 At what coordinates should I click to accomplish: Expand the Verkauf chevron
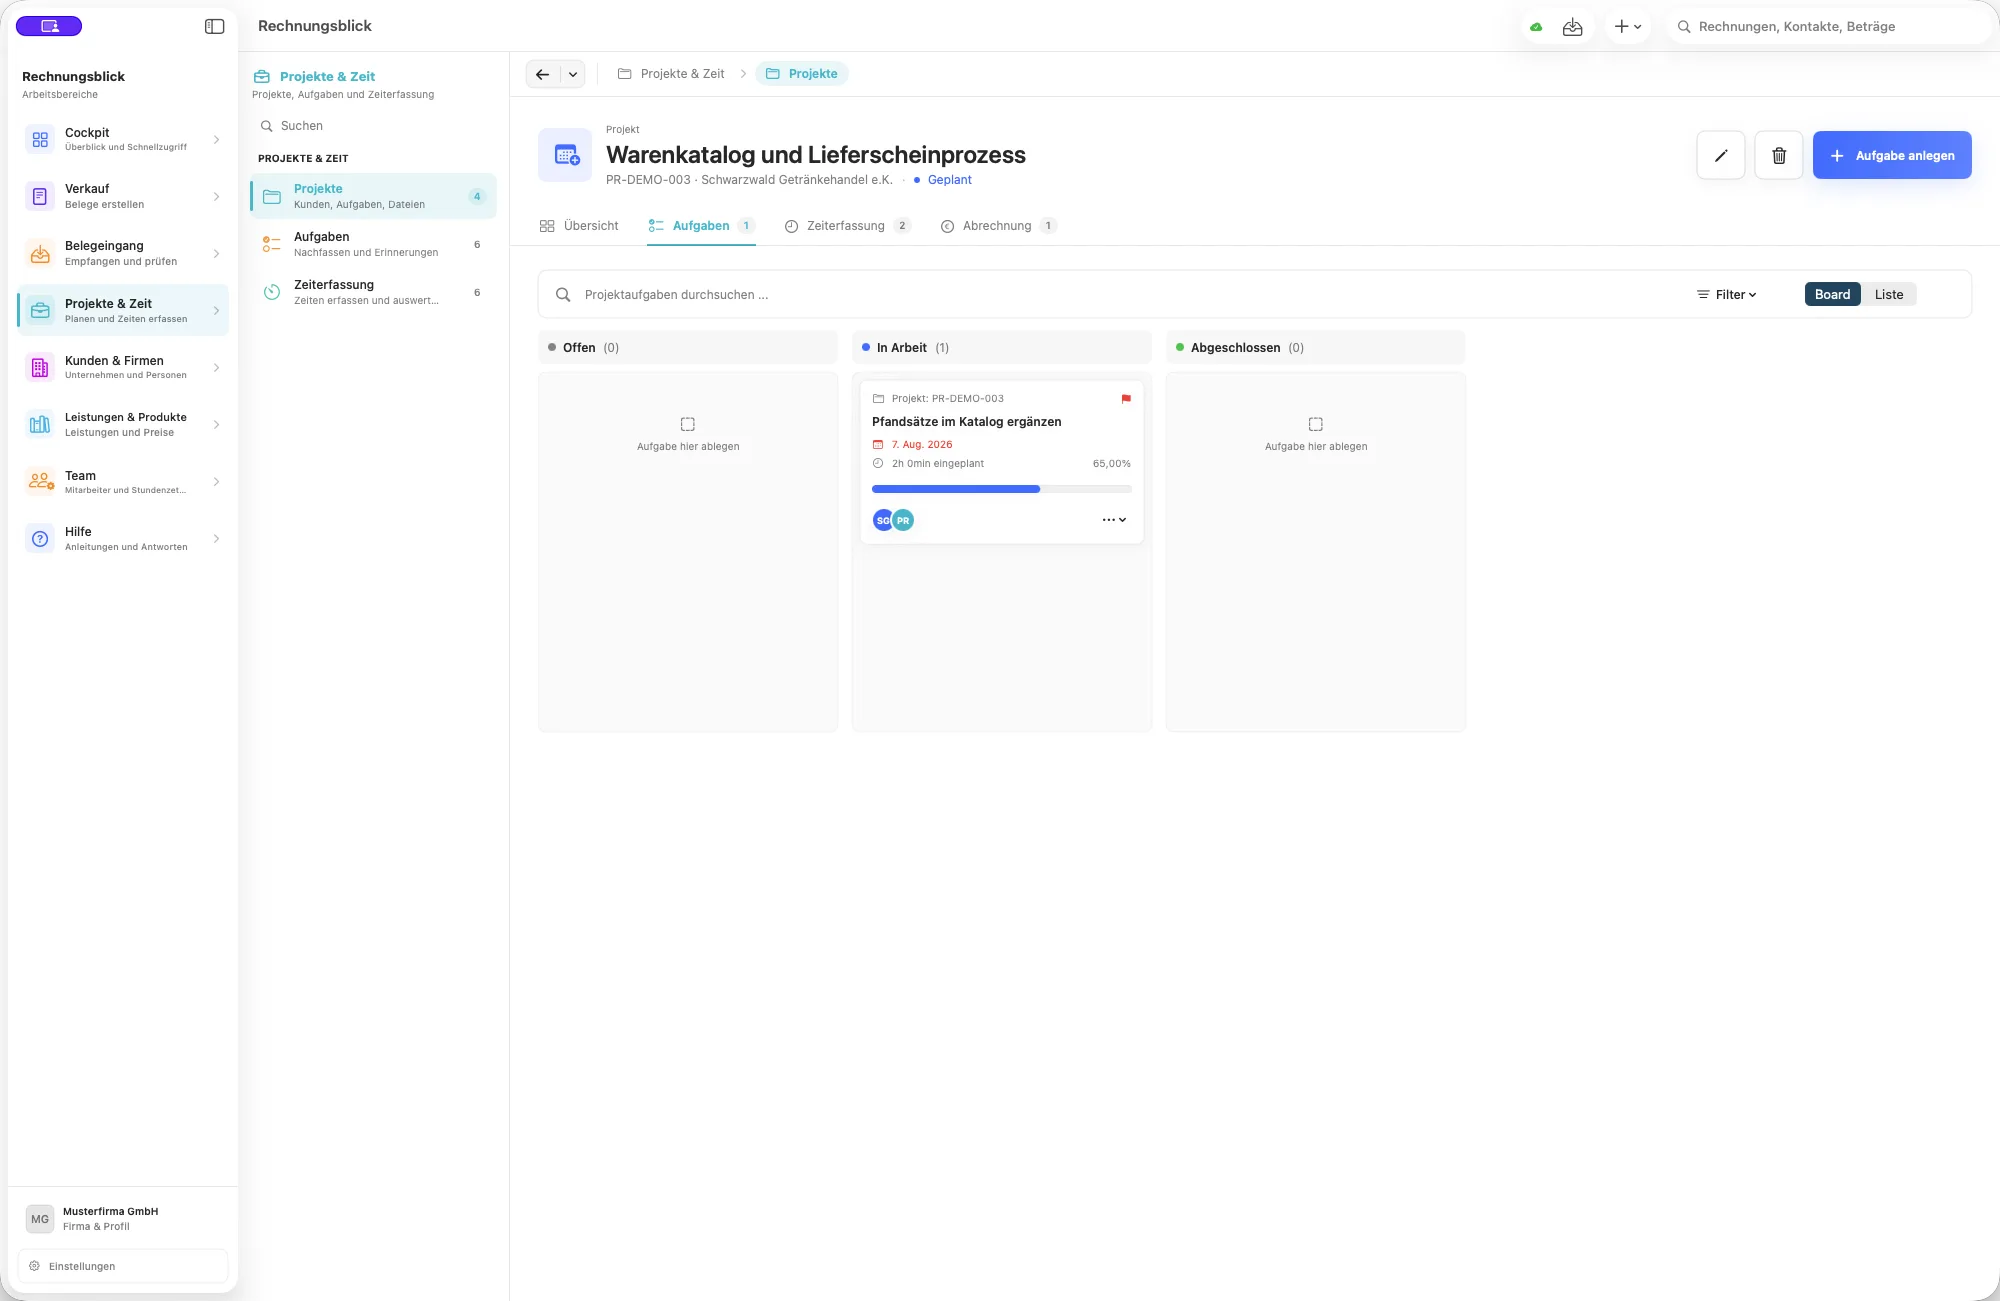coord(216,197)
